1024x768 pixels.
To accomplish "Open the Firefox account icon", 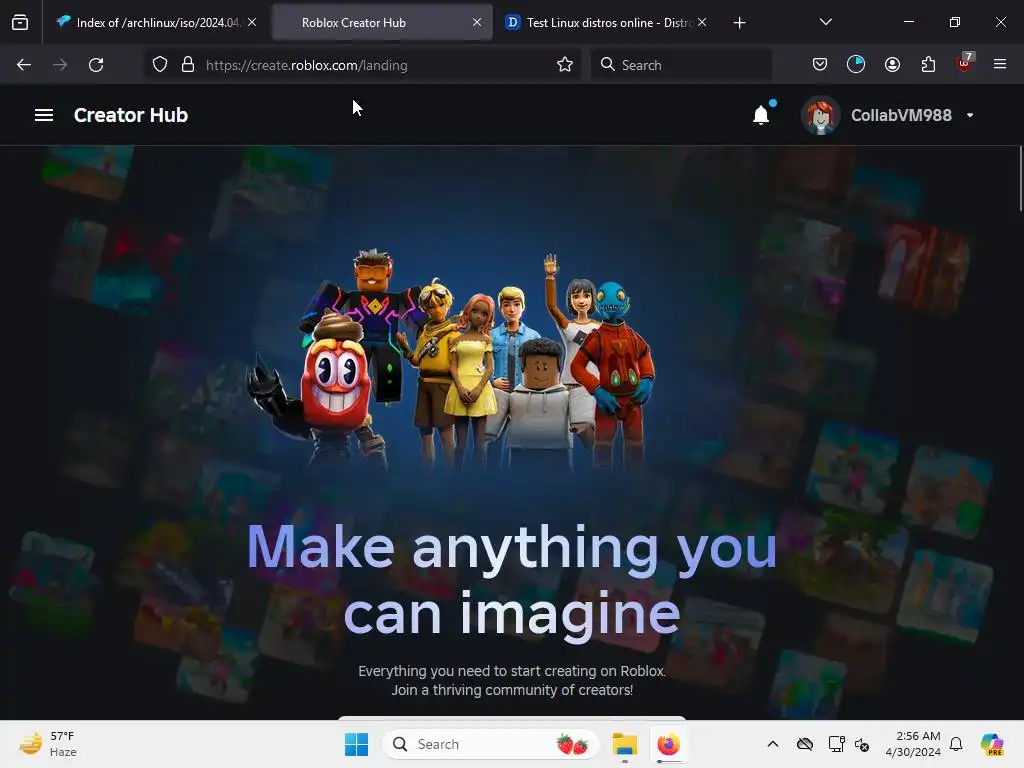I will coord(892,65).
